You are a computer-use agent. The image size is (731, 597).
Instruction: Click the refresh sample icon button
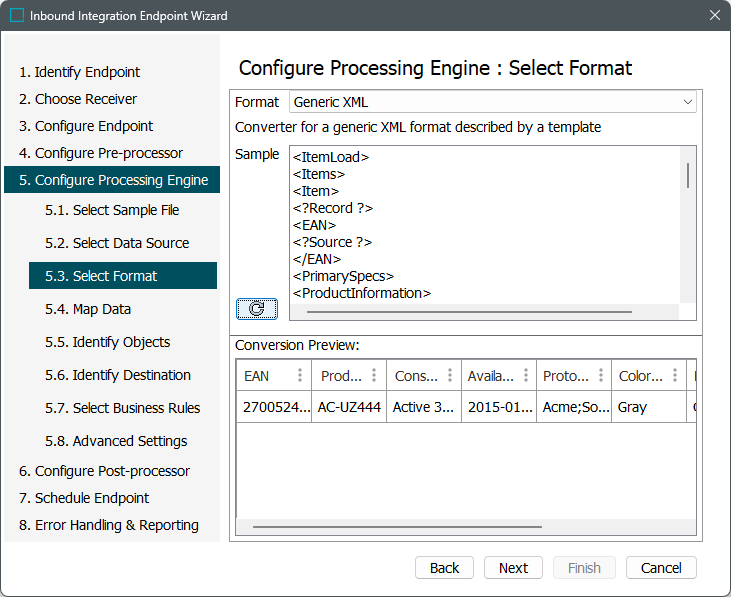pos(256,309)
